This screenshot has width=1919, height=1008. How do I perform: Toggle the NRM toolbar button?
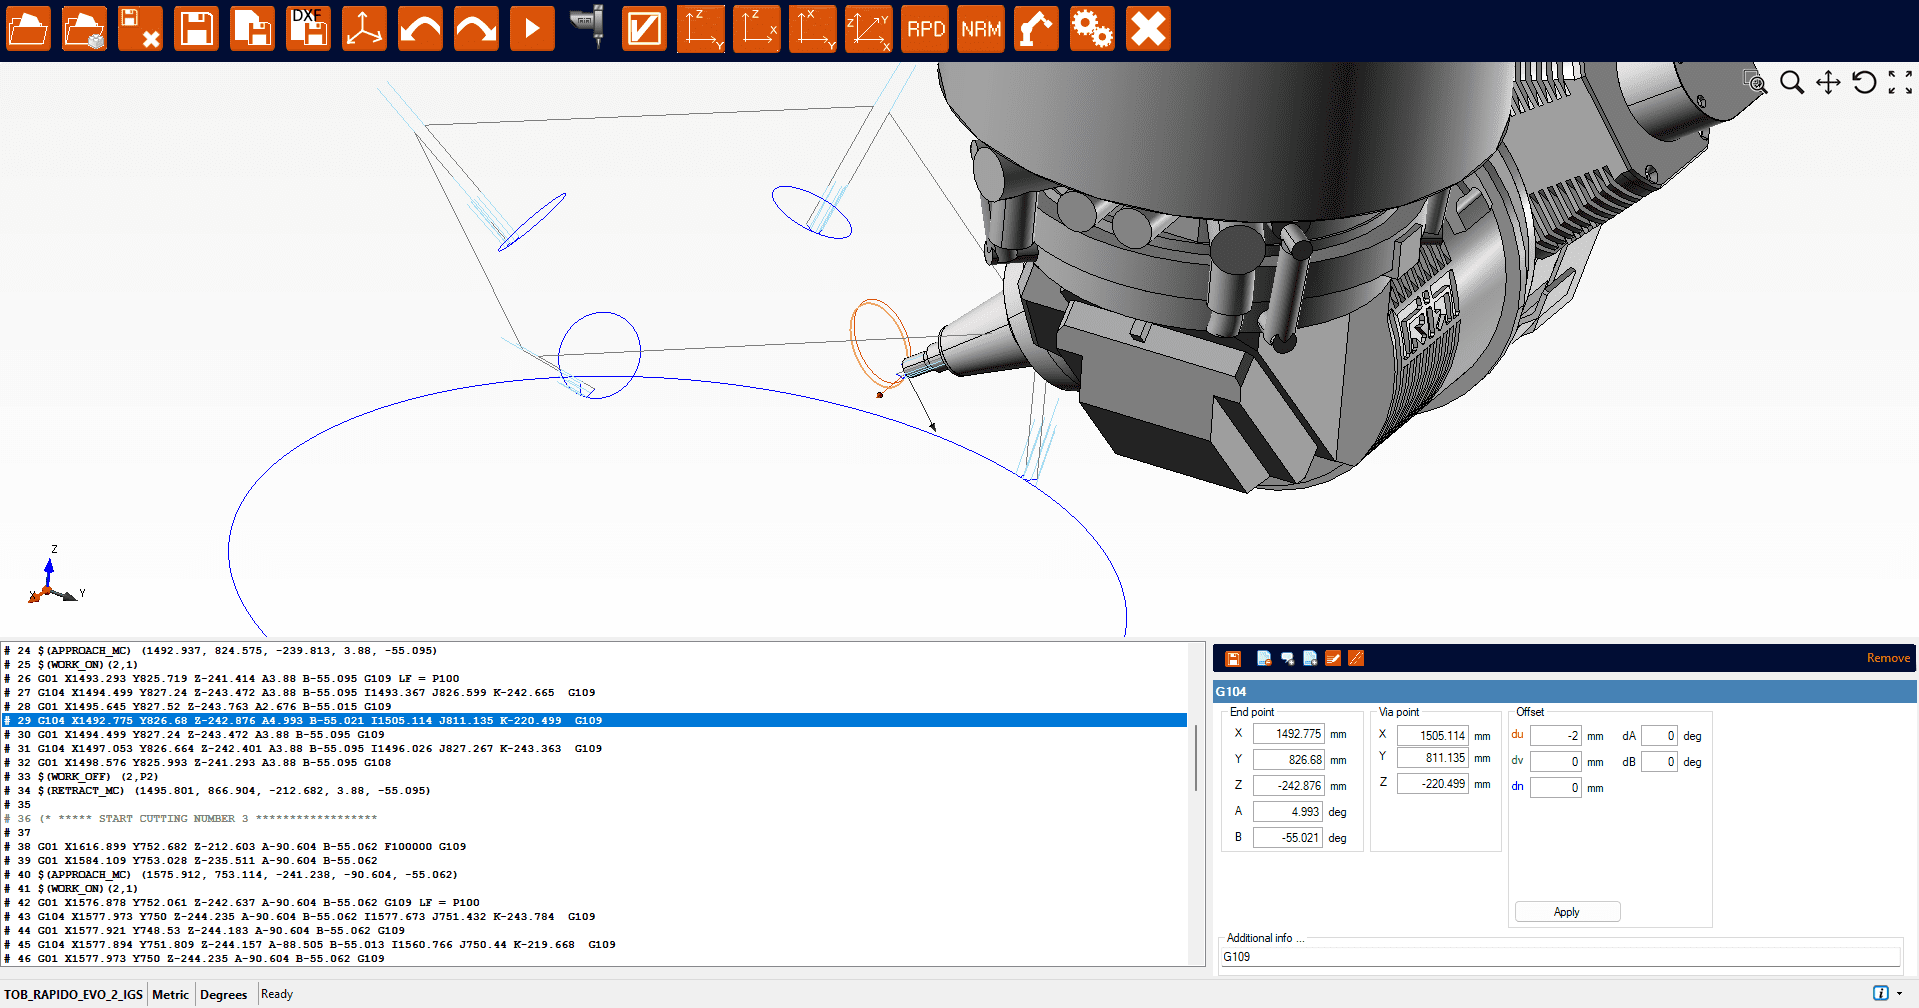point(981,29)
